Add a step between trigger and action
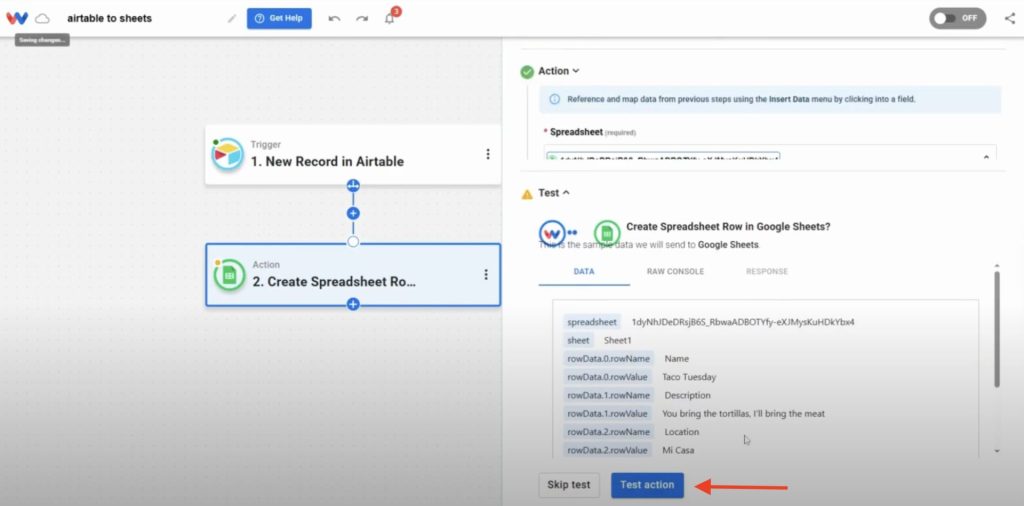This screenshot has width=1024, height=506. (353, 213)
